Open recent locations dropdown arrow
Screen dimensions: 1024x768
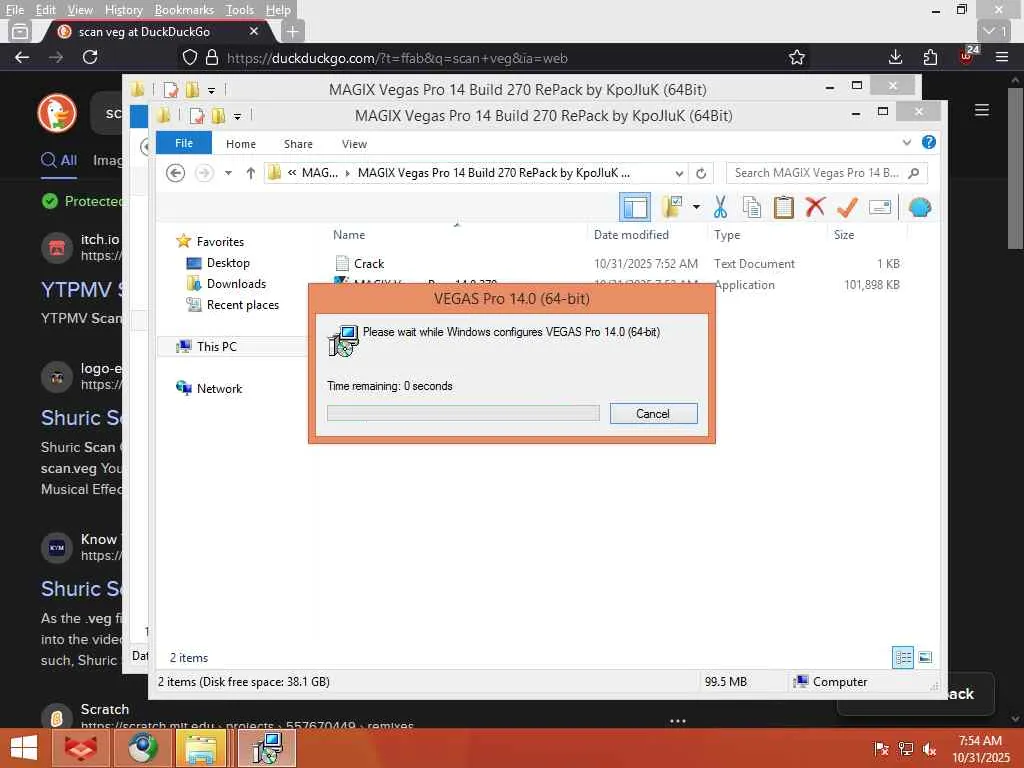(228, 173)
